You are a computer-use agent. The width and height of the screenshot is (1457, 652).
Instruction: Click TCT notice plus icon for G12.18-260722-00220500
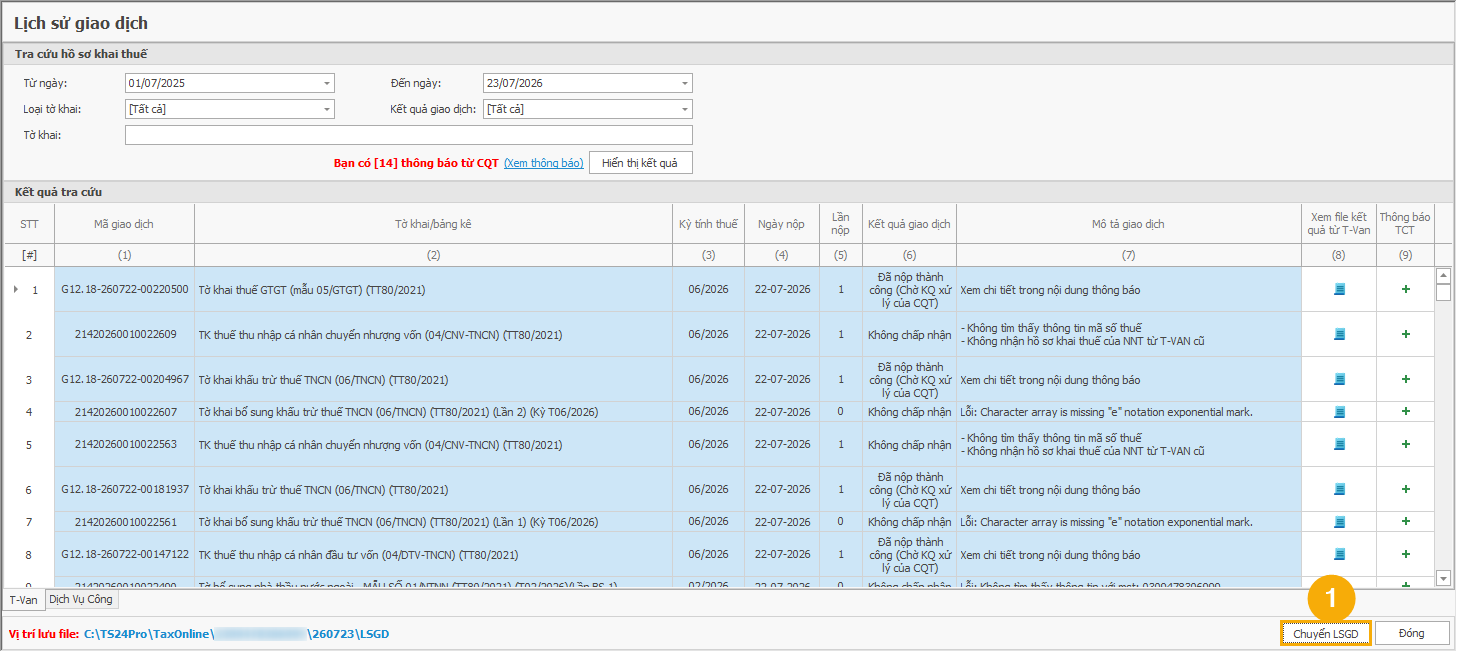(x=1406, y=289)
